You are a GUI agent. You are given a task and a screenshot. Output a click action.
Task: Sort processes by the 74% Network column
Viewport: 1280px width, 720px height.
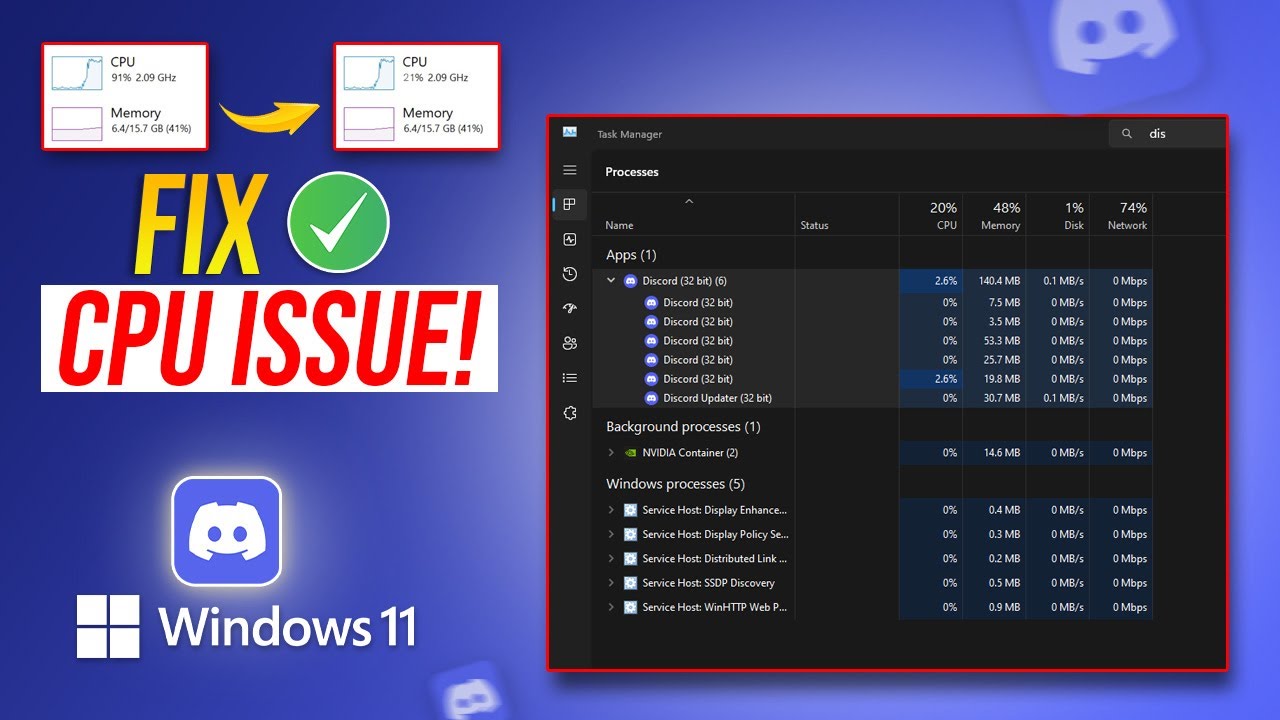[1121, 215]
